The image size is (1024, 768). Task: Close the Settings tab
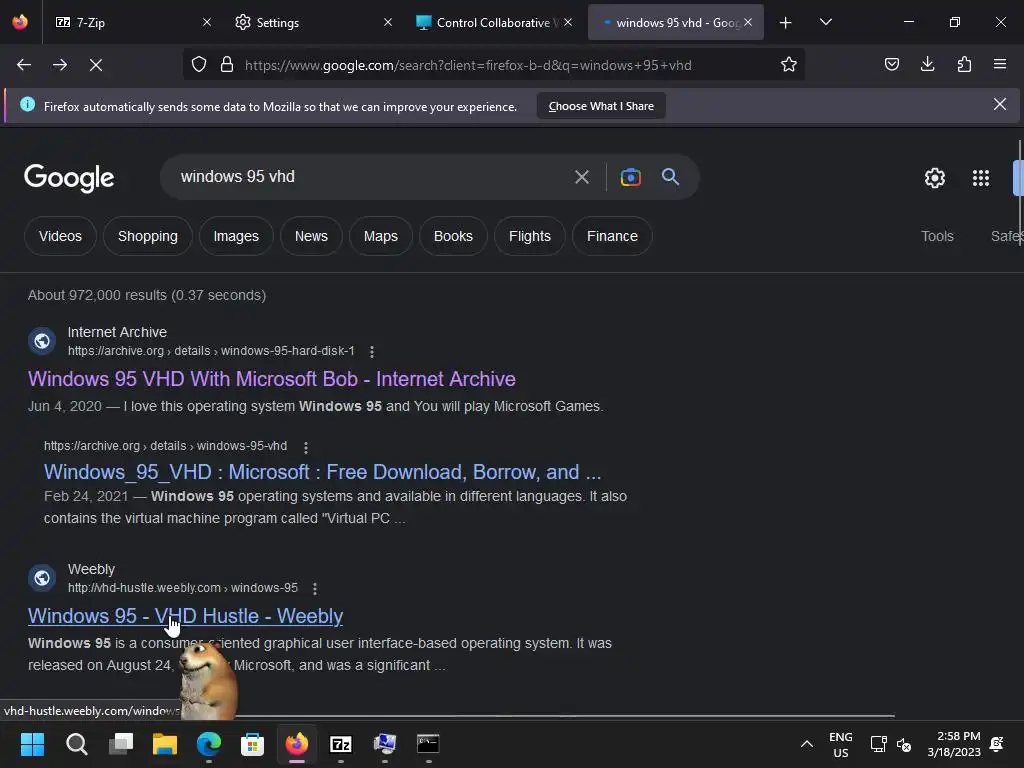coord(388,23)
